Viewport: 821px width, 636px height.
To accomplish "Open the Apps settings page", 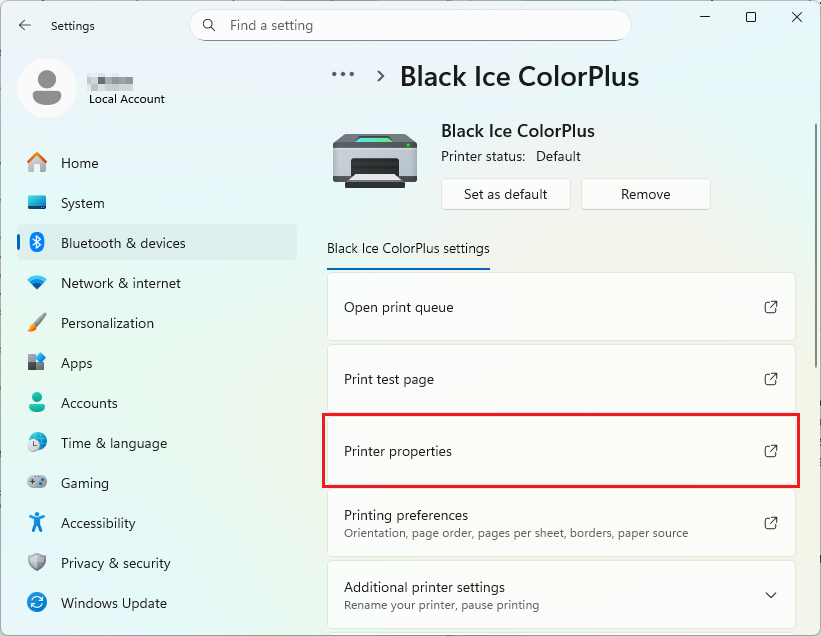I will [x=76, y=363].
